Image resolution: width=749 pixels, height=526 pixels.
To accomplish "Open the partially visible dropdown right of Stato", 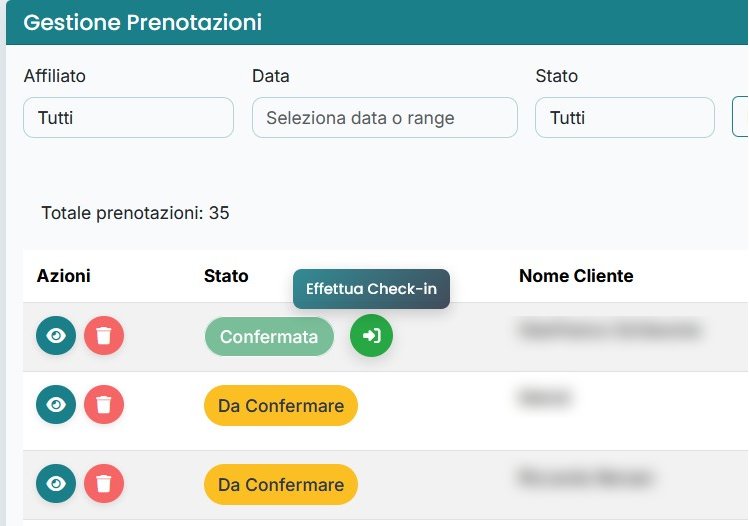I will [741, 118].
